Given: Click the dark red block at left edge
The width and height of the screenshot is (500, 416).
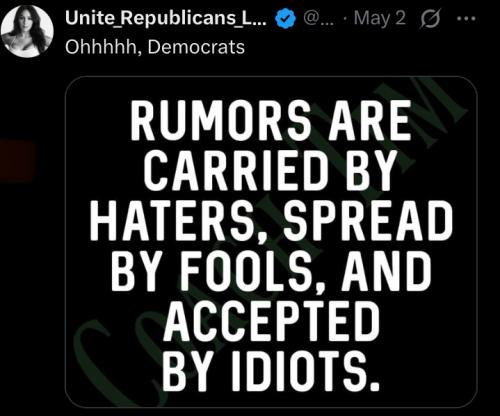Looking at the screenshot, I should (x=17, y=161).
